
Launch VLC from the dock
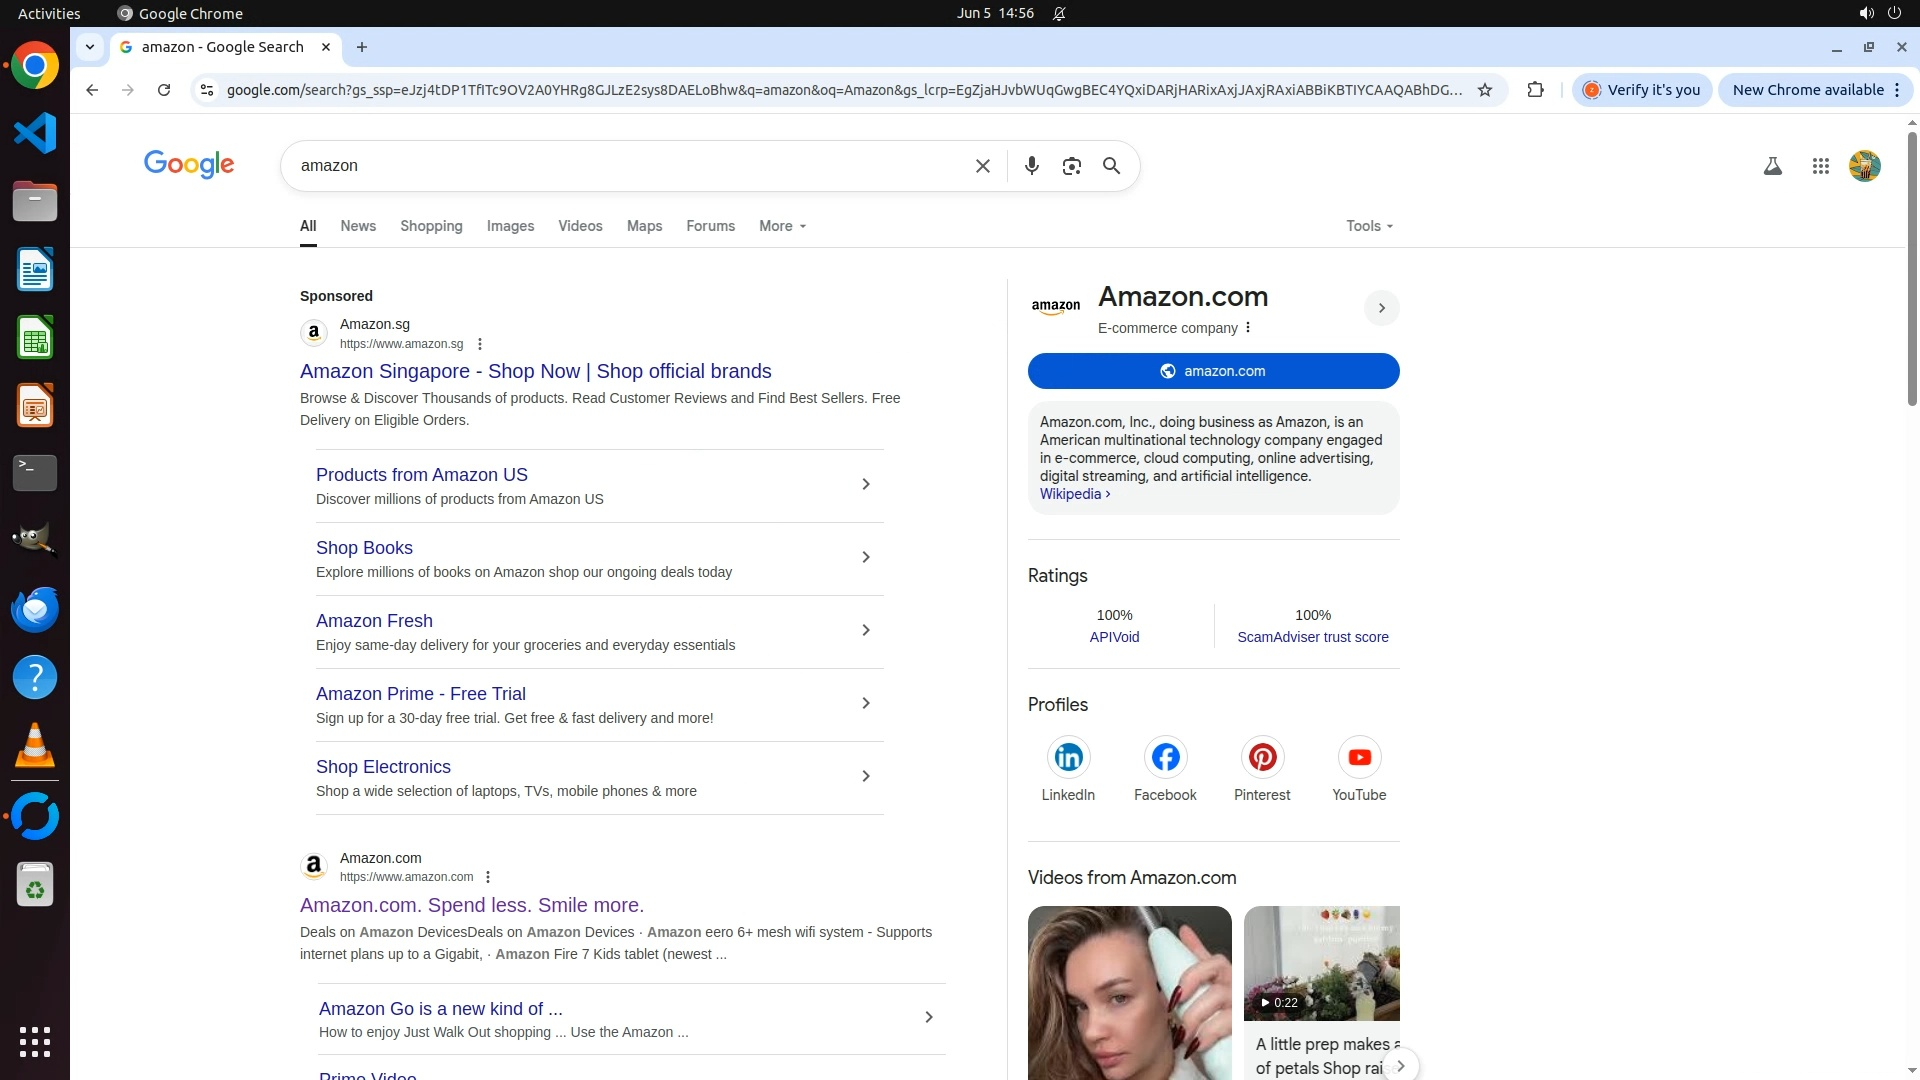(35, 746)
